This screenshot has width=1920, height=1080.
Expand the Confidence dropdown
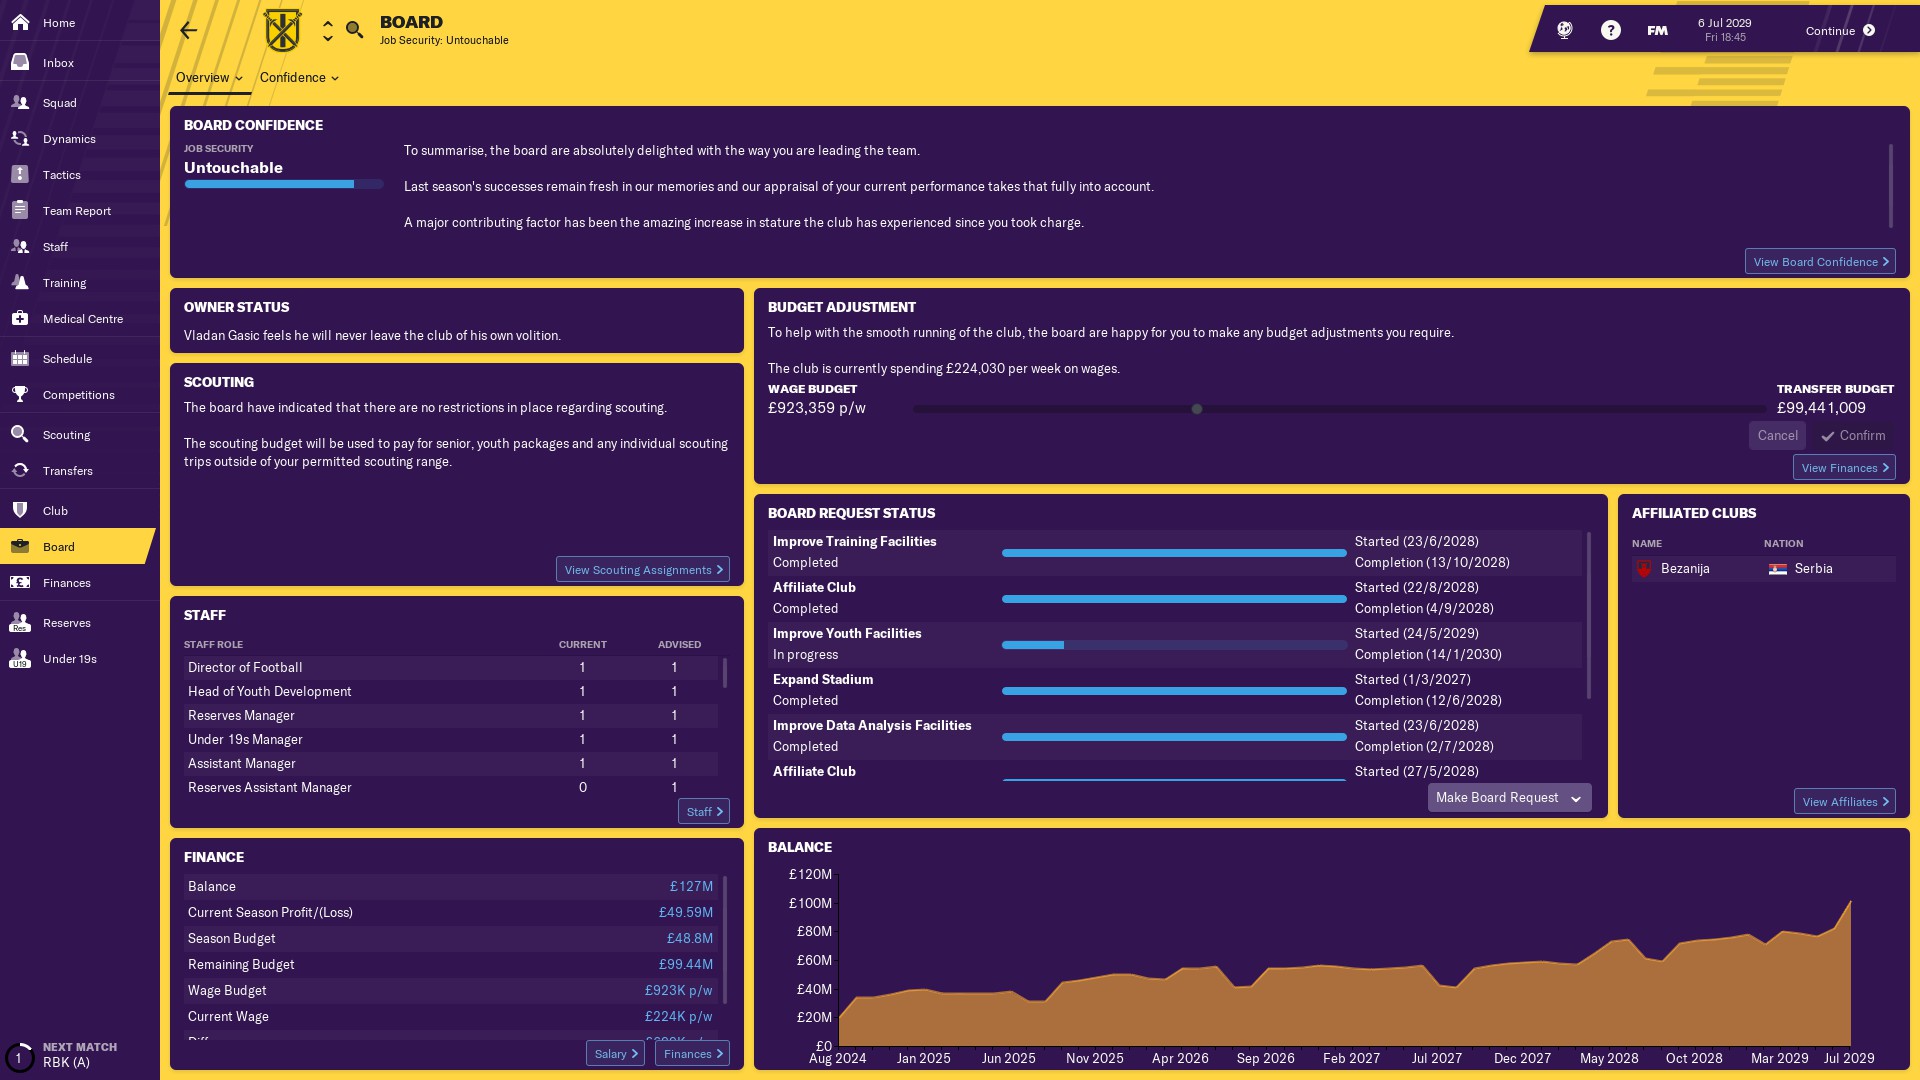299,78
